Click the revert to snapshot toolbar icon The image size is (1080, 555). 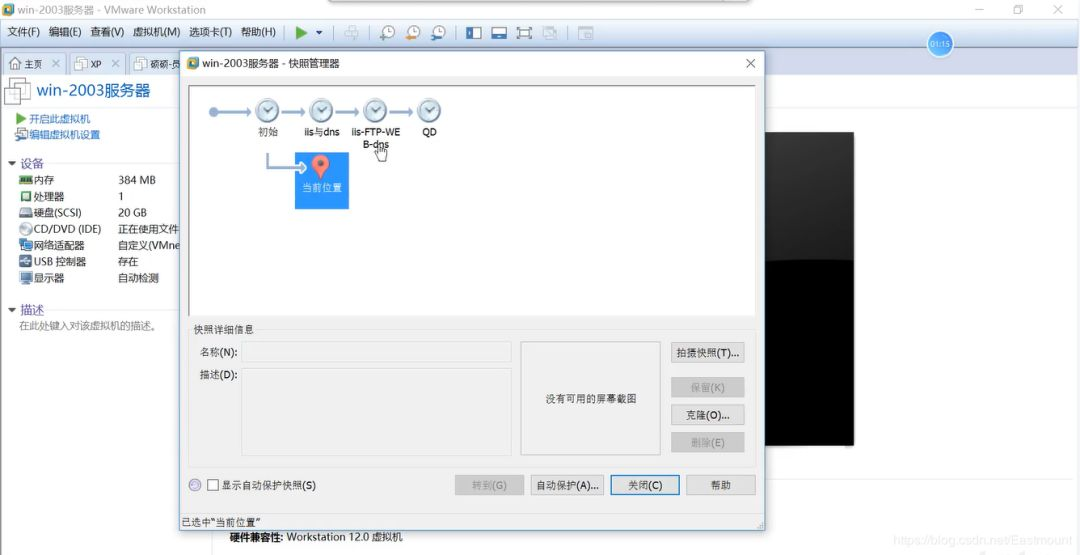[x=413, y=32]
